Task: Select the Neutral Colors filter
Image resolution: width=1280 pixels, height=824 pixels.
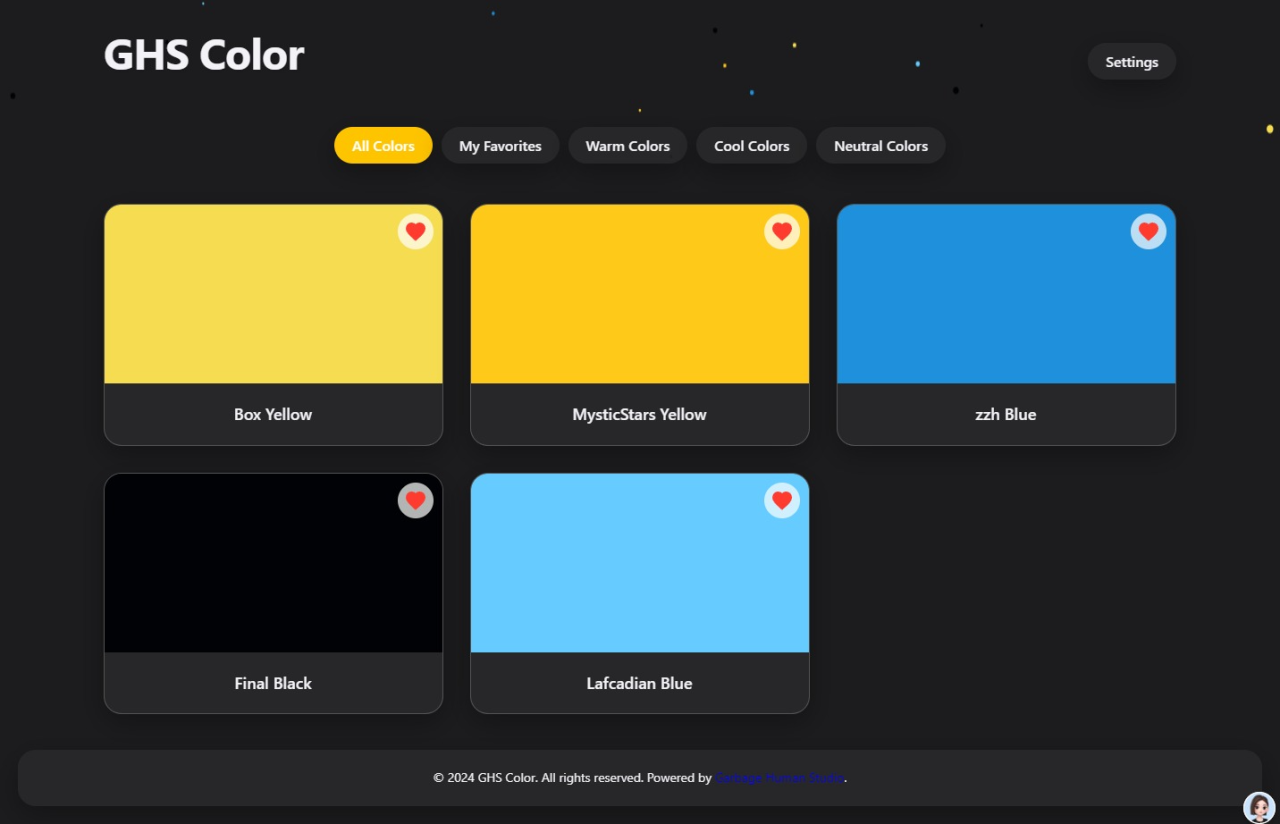Action: coord(880,146)
